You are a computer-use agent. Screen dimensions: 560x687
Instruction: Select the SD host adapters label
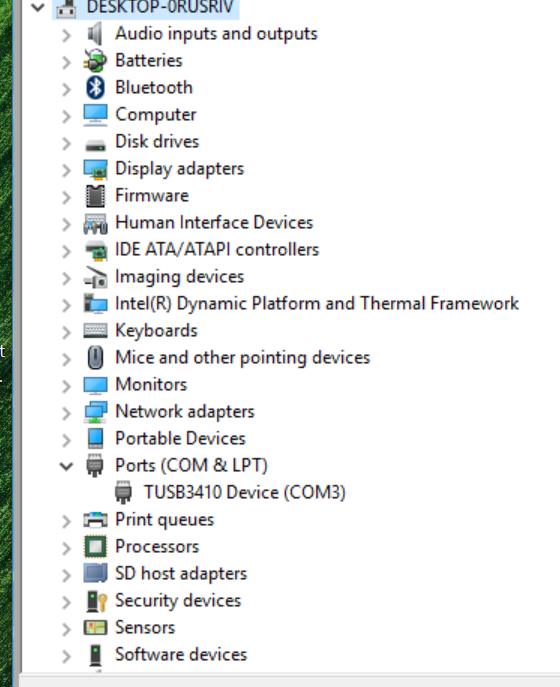[181, 574]
